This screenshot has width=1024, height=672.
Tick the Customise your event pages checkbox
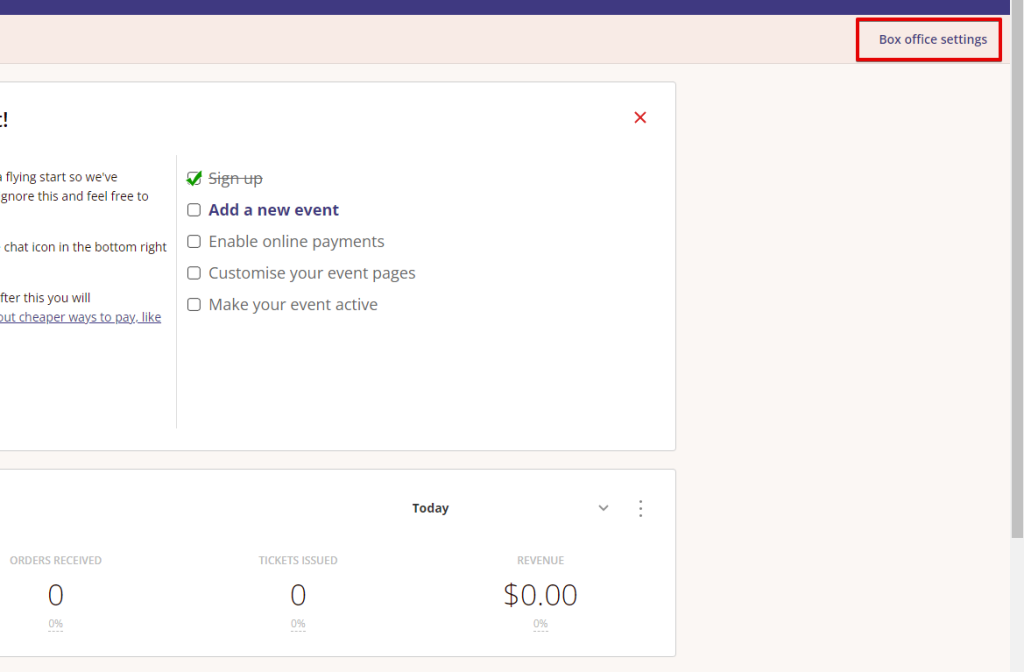coord(194,273)
